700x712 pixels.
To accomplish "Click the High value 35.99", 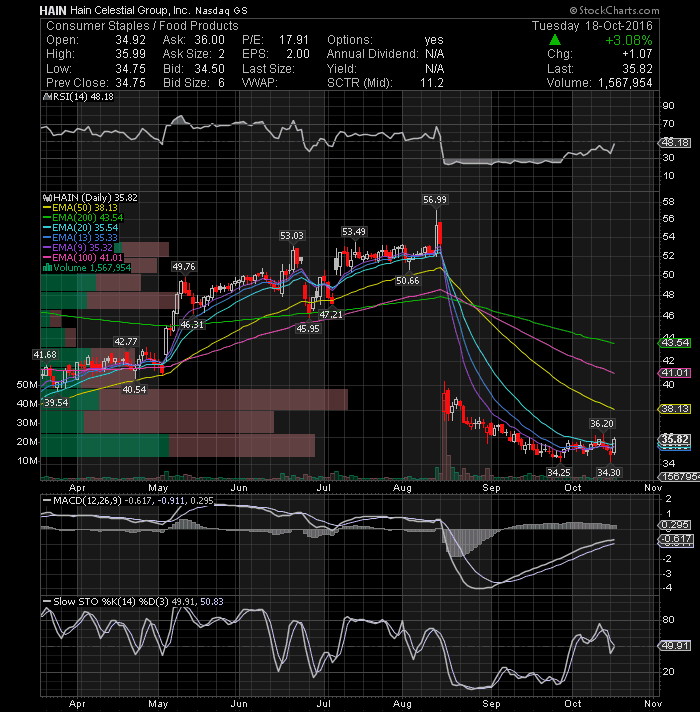I will click(x=130, y=54).
